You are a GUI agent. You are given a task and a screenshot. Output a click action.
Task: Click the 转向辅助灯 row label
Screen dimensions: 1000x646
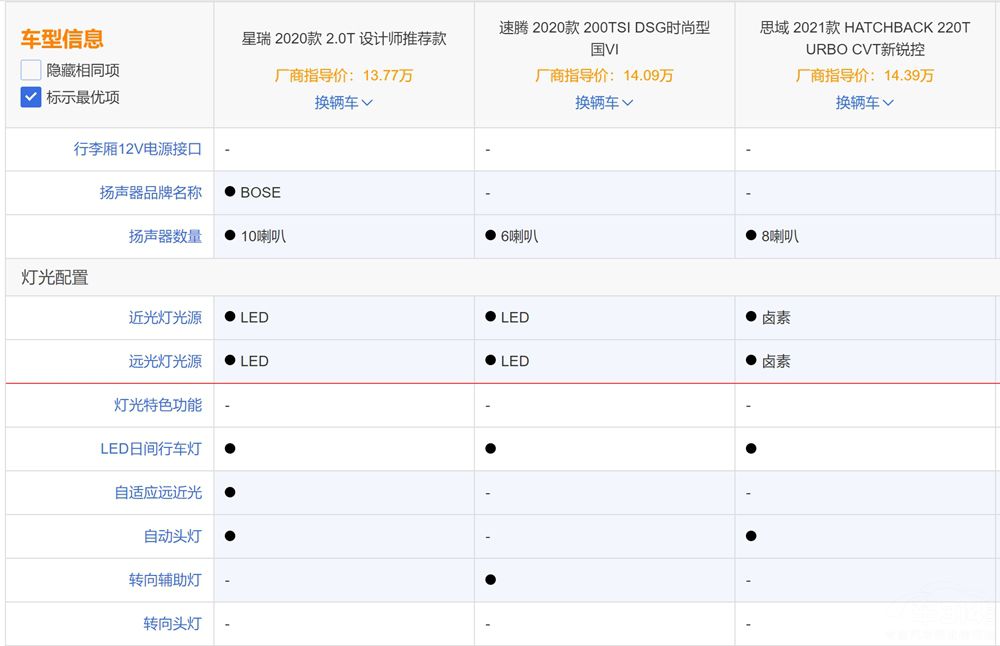(165, 580)
